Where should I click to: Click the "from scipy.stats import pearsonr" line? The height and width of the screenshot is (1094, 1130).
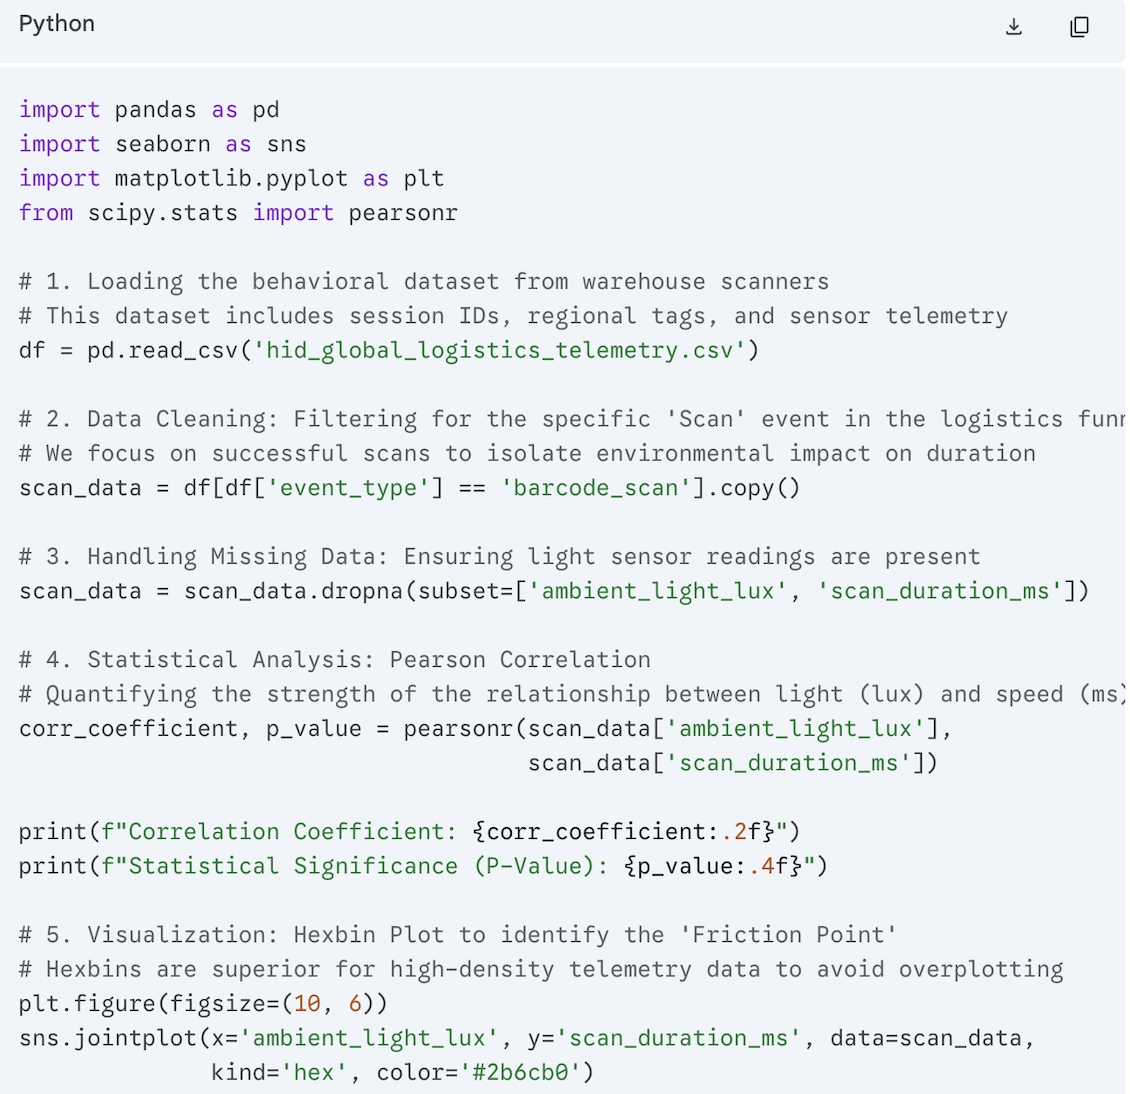(239, 213)
